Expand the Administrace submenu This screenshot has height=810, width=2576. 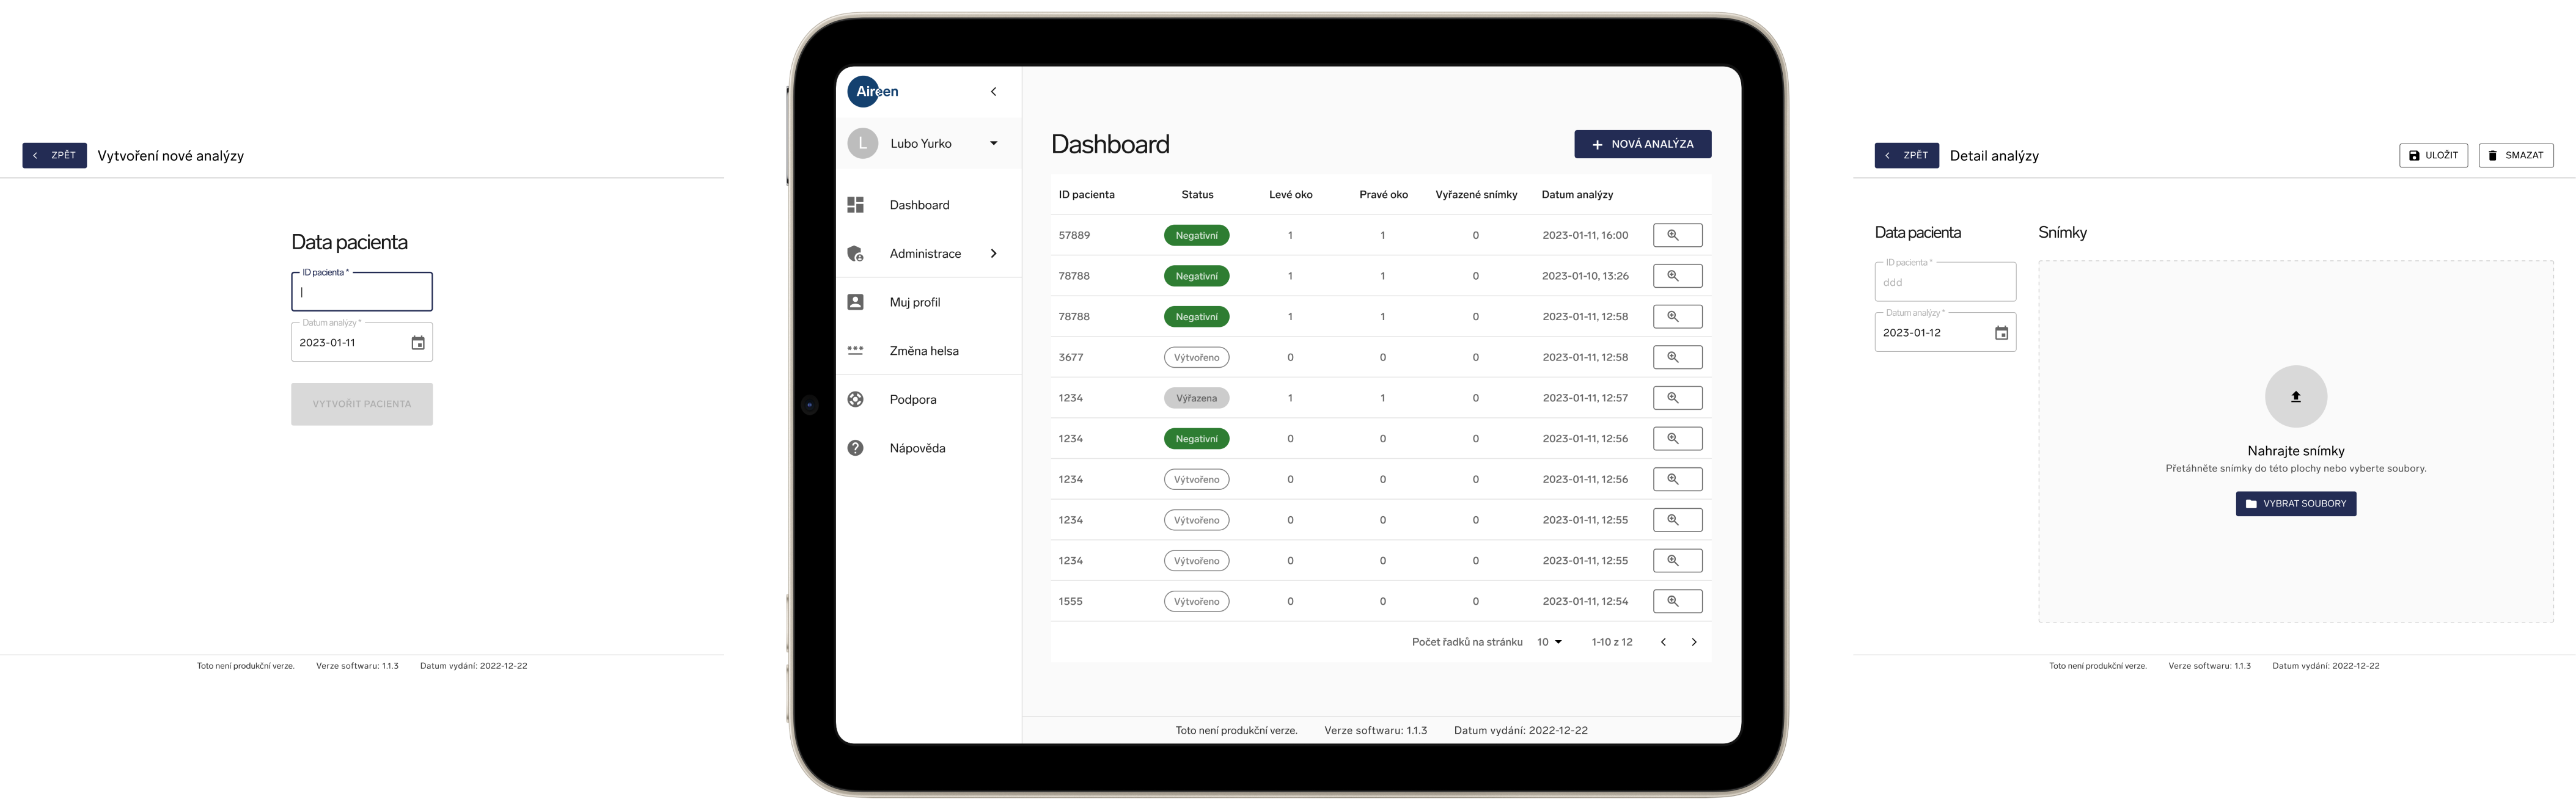(x=993, y=253)
